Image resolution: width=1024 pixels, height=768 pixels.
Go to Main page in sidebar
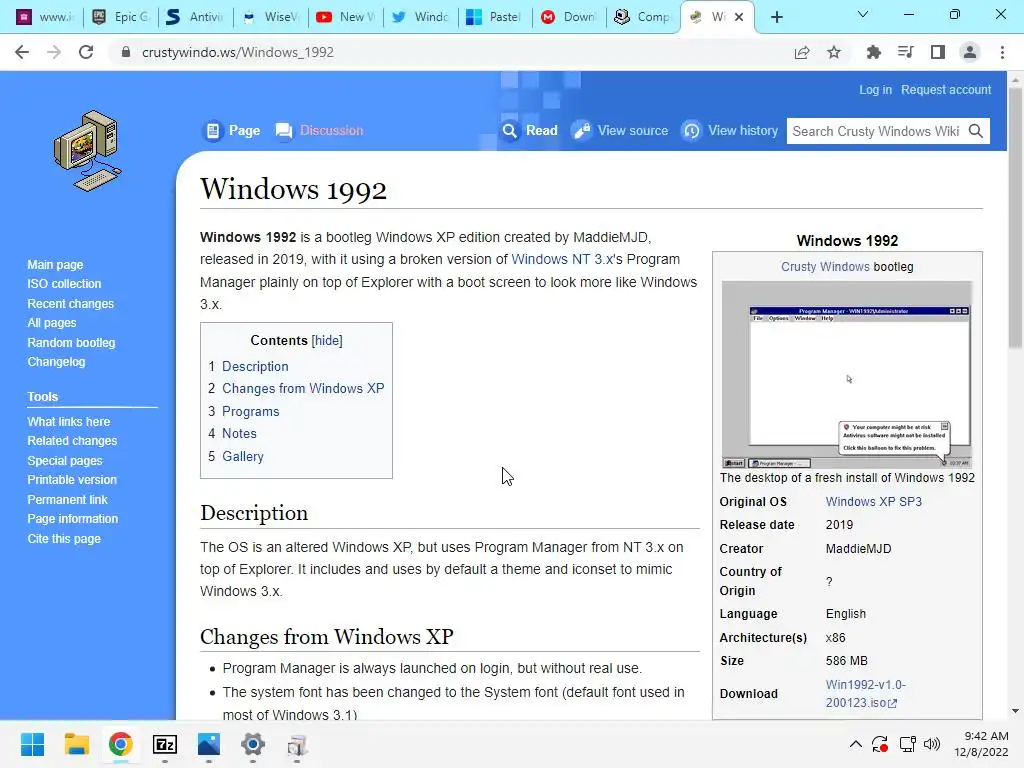[x=55, y=264]
